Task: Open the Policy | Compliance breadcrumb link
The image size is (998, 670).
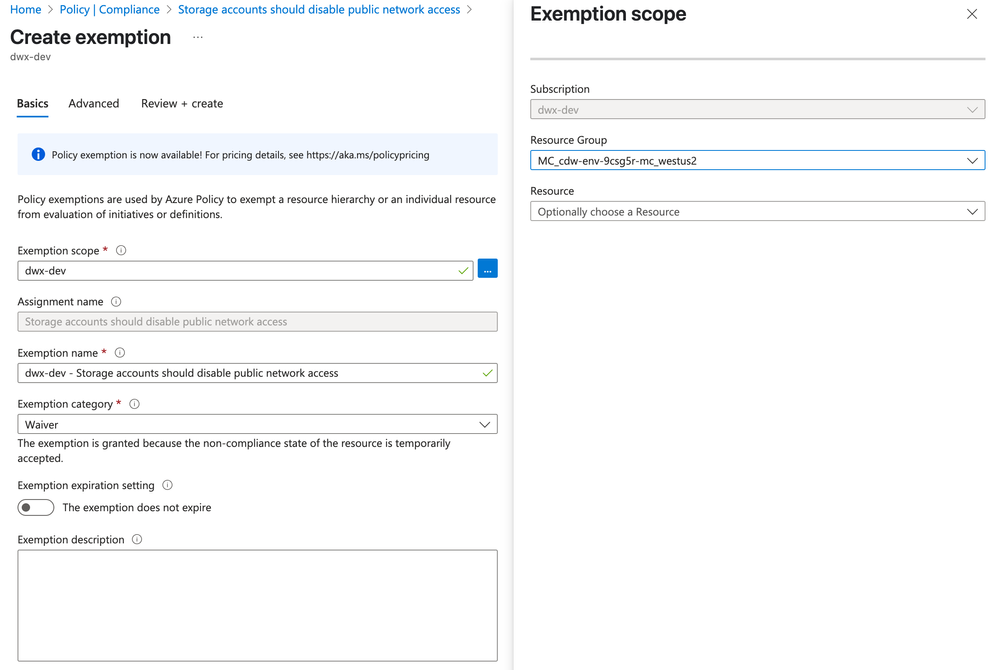Action: tap(110, 10)
